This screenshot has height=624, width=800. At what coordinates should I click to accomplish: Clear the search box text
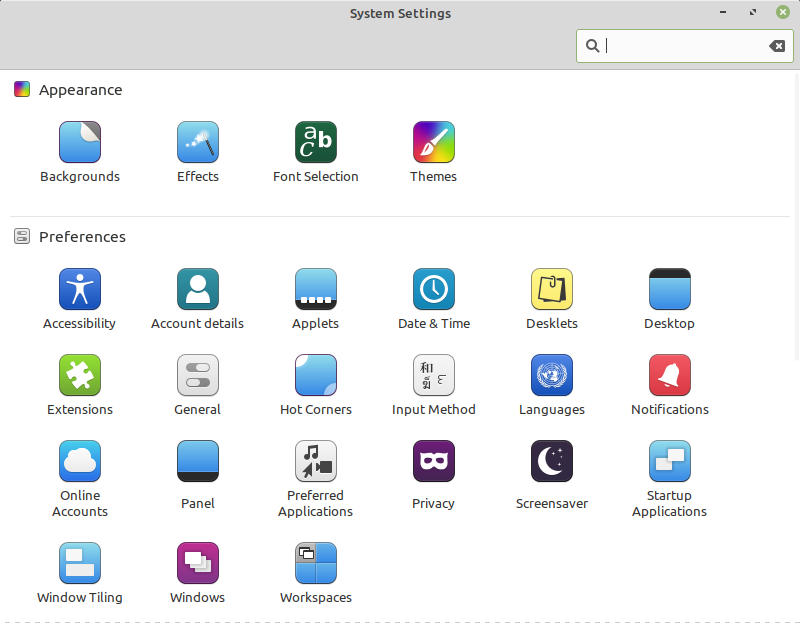[x=776, y=46]
